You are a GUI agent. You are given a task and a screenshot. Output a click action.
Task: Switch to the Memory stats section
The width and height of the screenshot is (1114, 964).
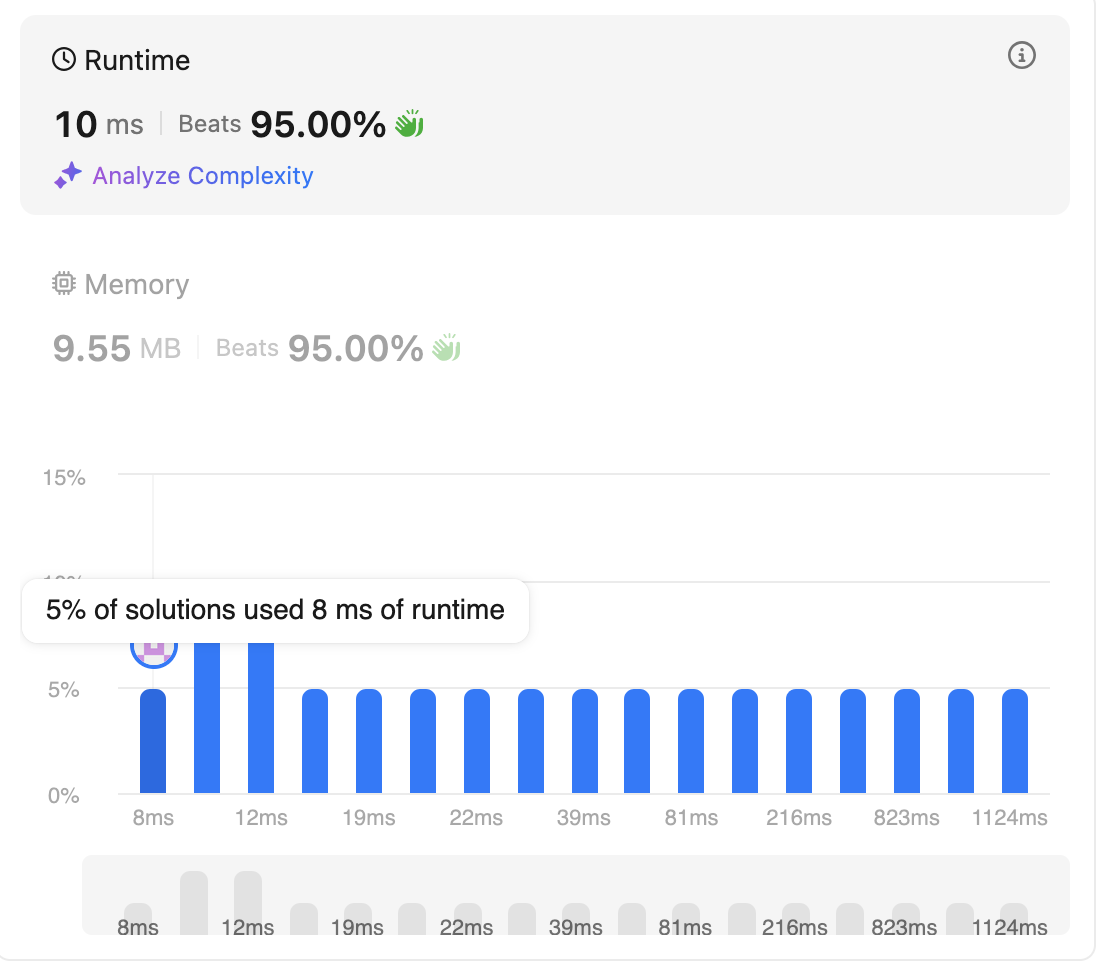pos(136,285)
